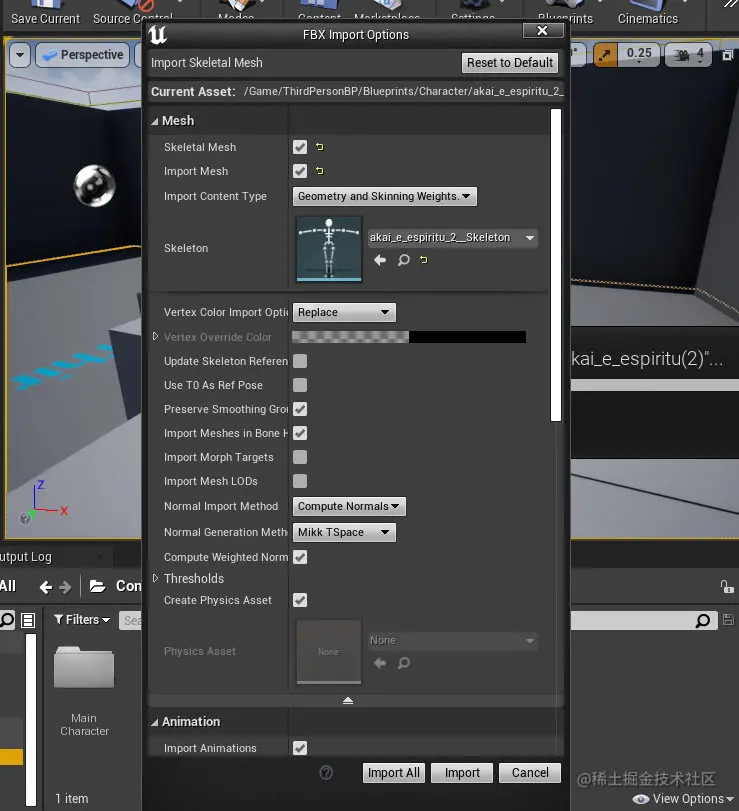Uncheck Create Physics Asset

pyautogui.click(x=300, y=600)
